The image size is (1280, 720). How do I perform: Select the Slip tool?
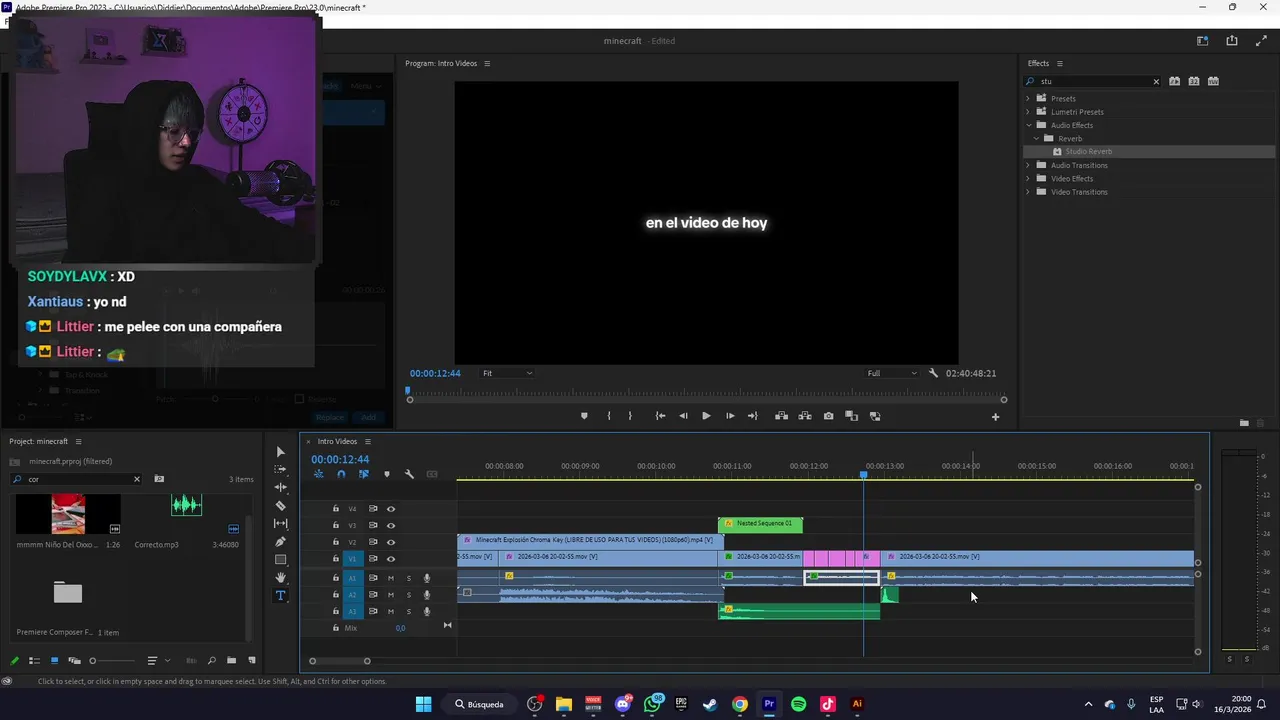click(x=280, y=524)
